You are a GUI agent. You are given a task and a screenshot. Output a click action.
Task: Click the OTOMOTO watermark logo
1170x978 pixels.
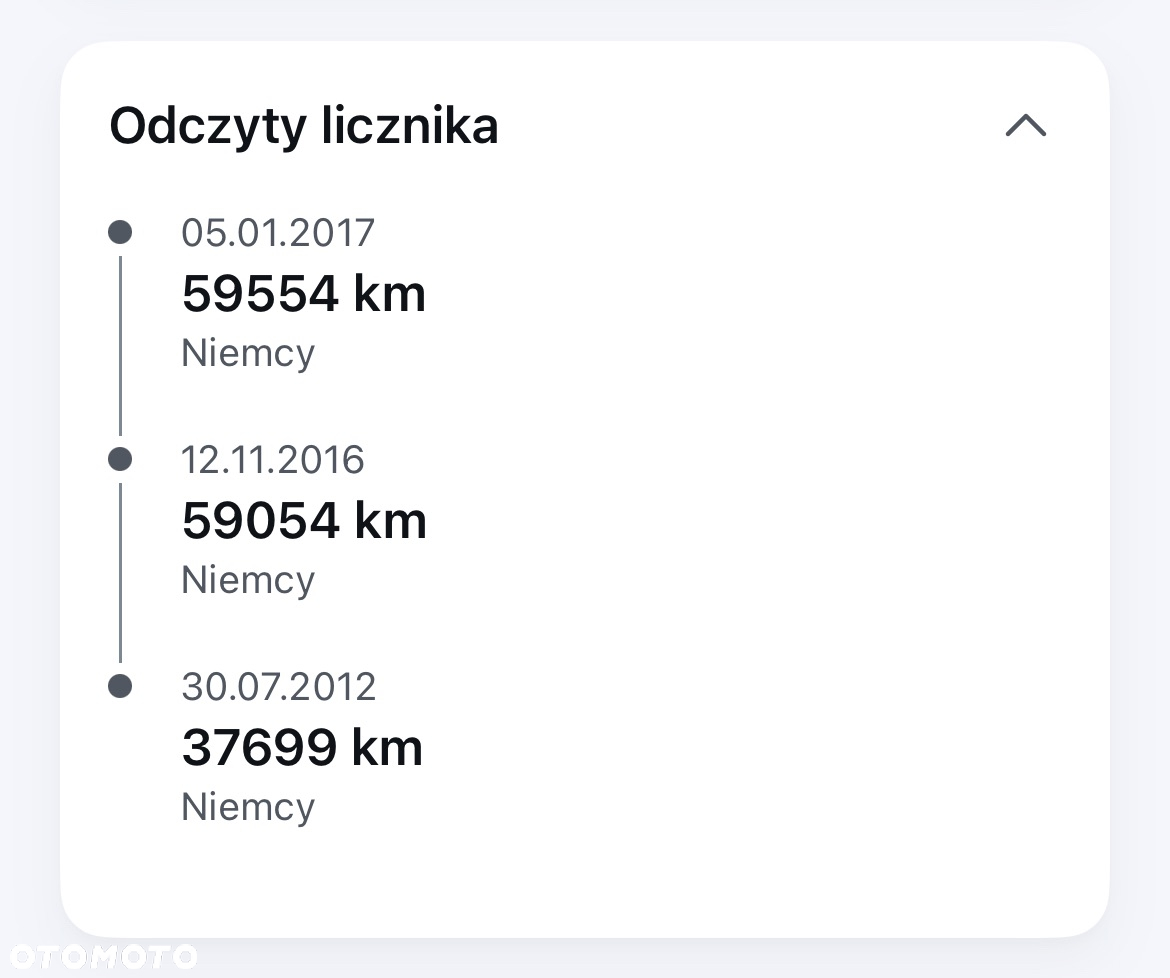(x=104, y=956)
